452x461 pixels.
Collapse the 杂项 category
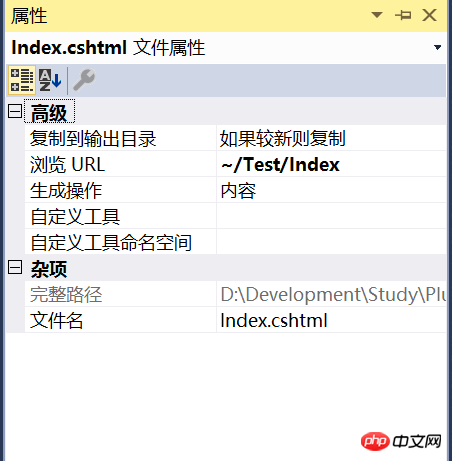coord(15,267)
